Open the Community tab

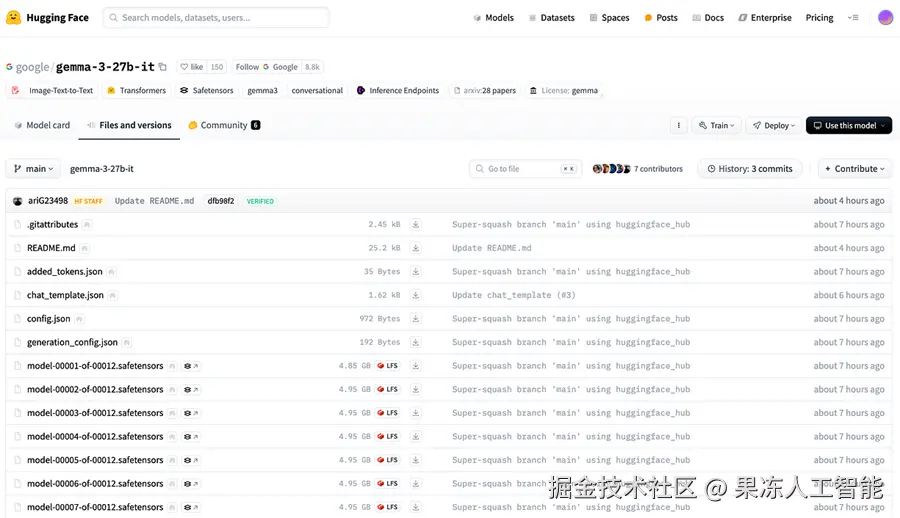(224, 125)
